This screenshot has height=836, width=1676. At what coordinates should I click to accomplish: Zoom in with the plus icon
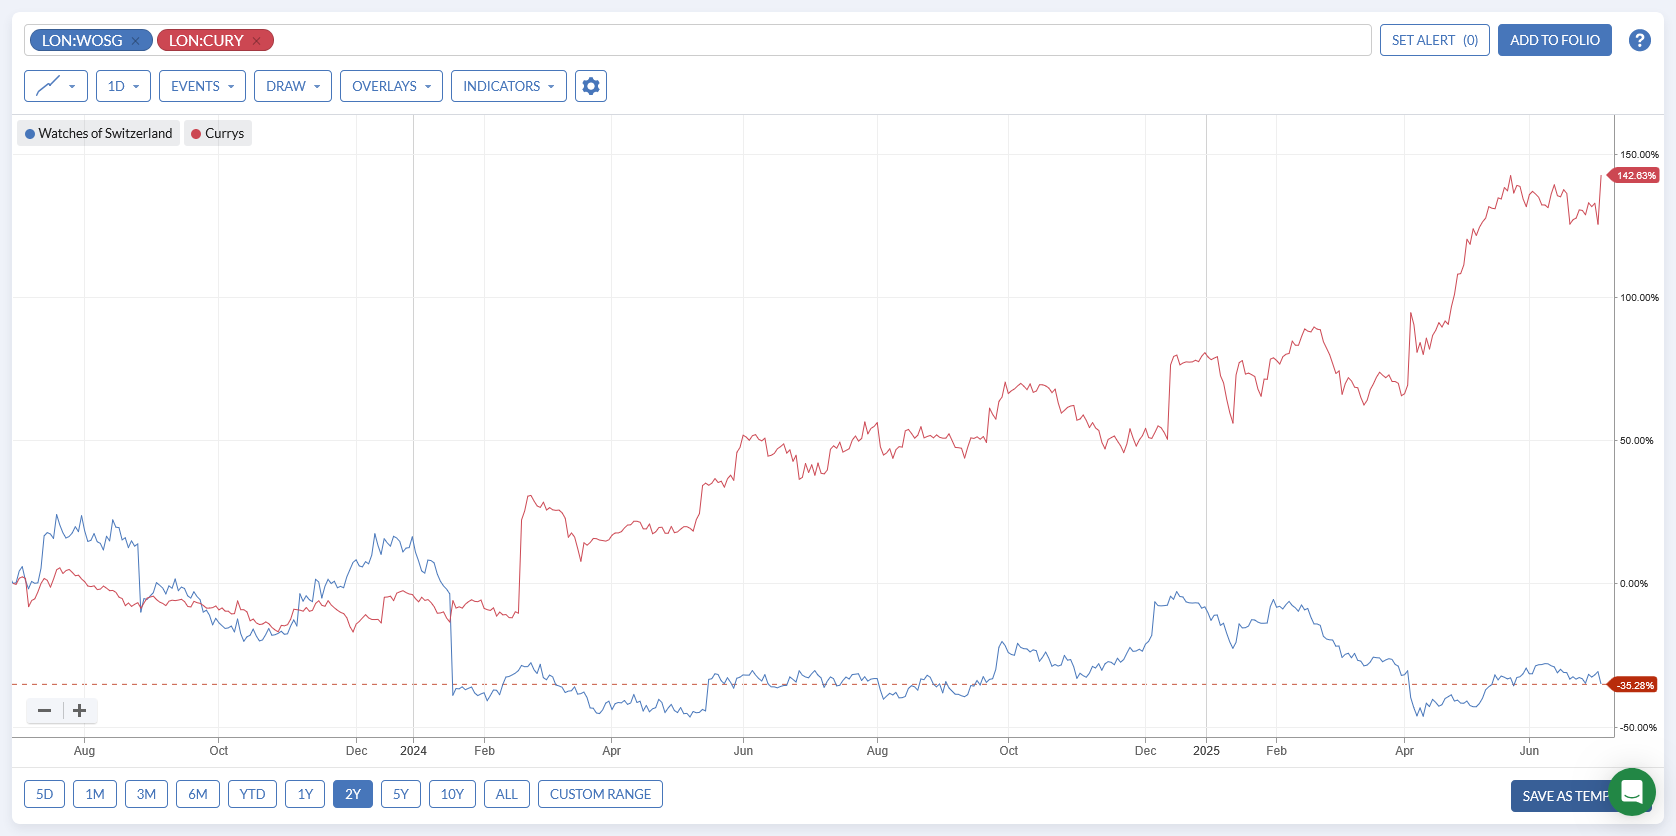coord(80,711)
